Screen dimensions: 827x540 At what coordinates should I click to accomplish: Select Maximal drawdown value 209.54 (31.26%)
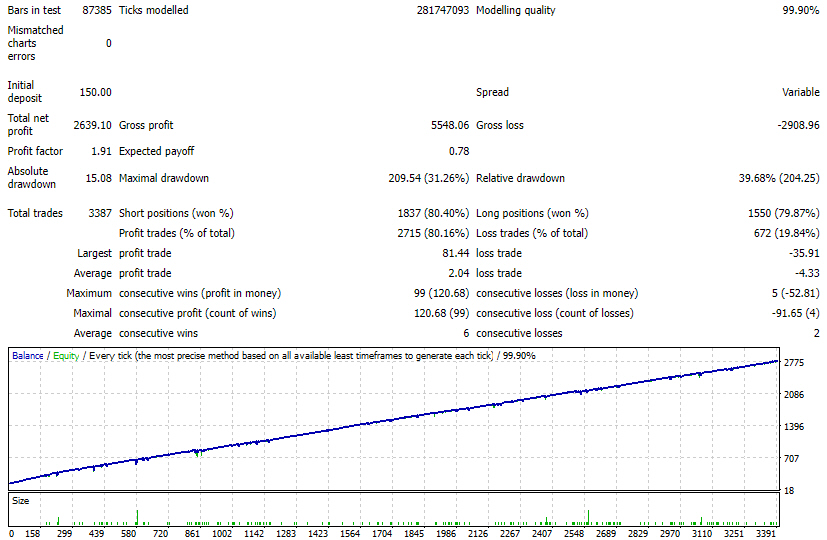point(429,178)
